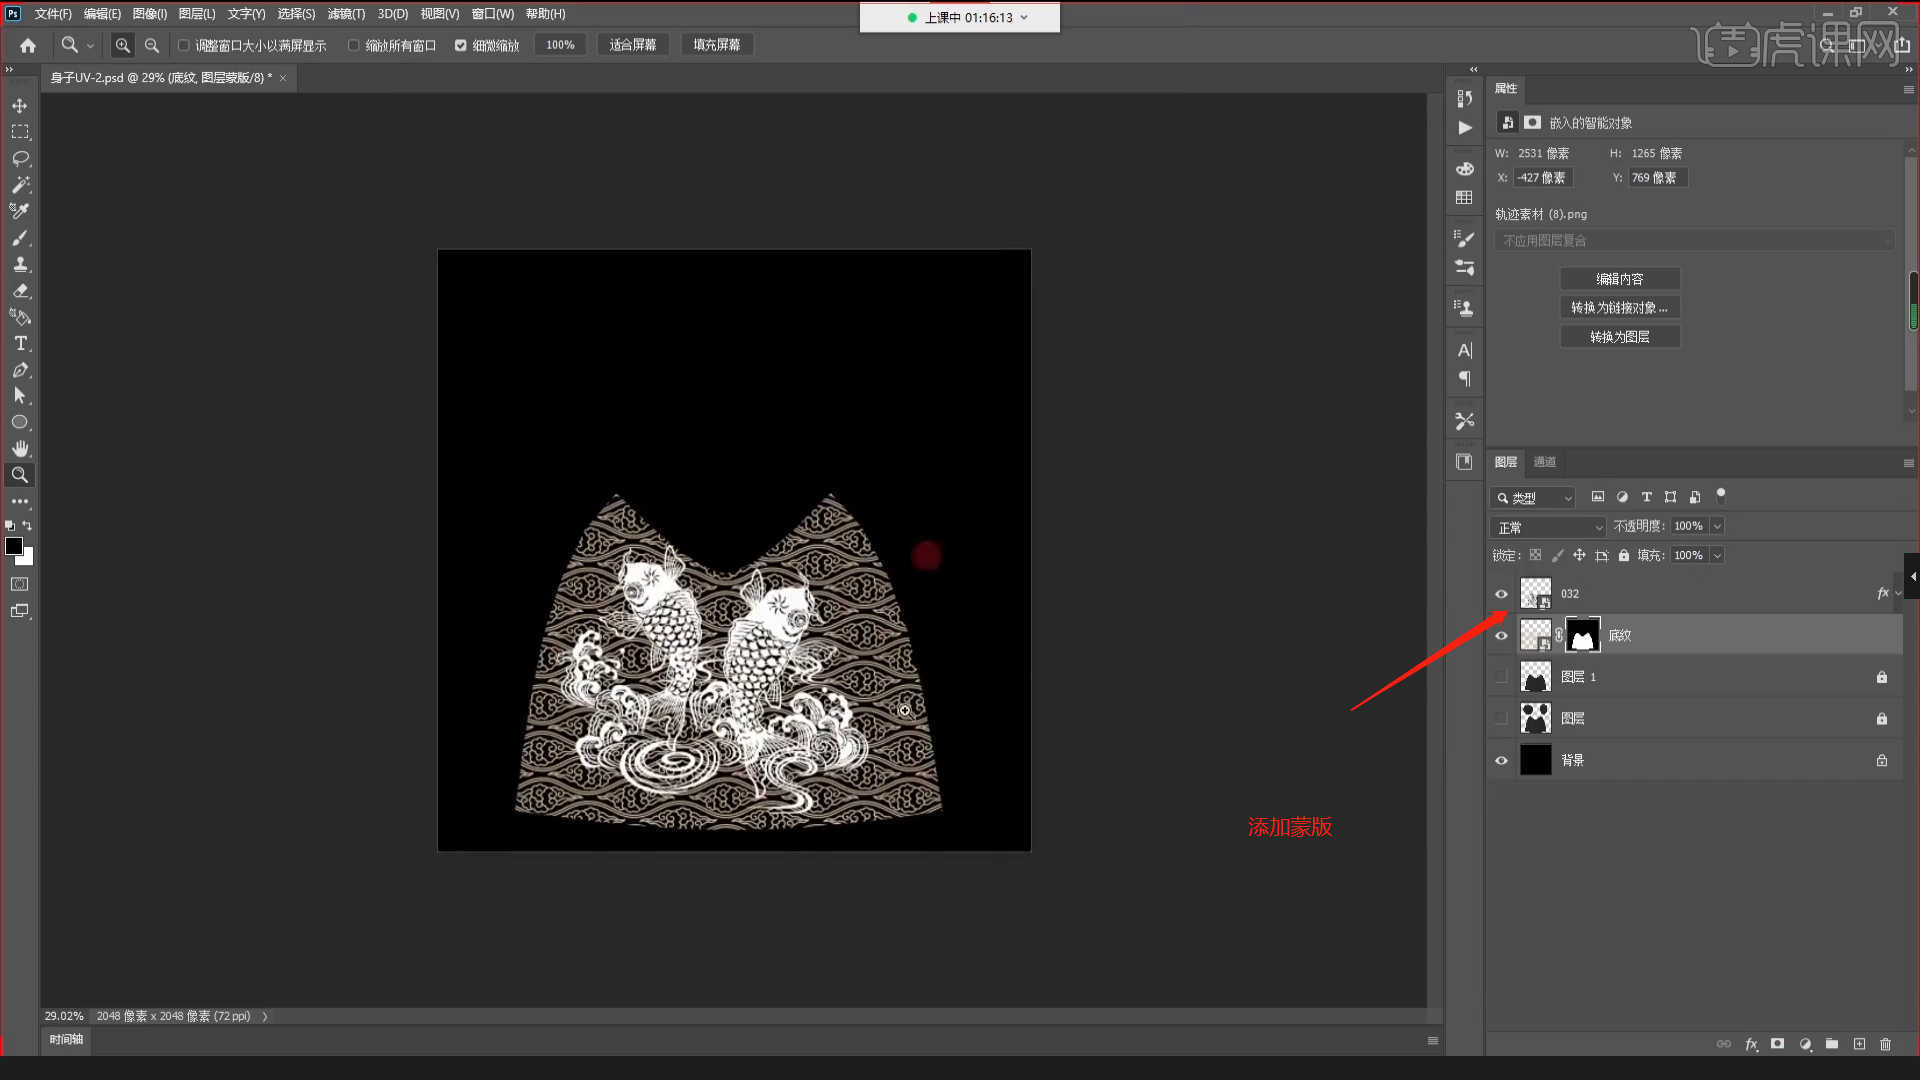The width and height of the screenshot is (1920, 1080).
Task: Choose zoom in mode in options bar
Action: pos(122,45)
